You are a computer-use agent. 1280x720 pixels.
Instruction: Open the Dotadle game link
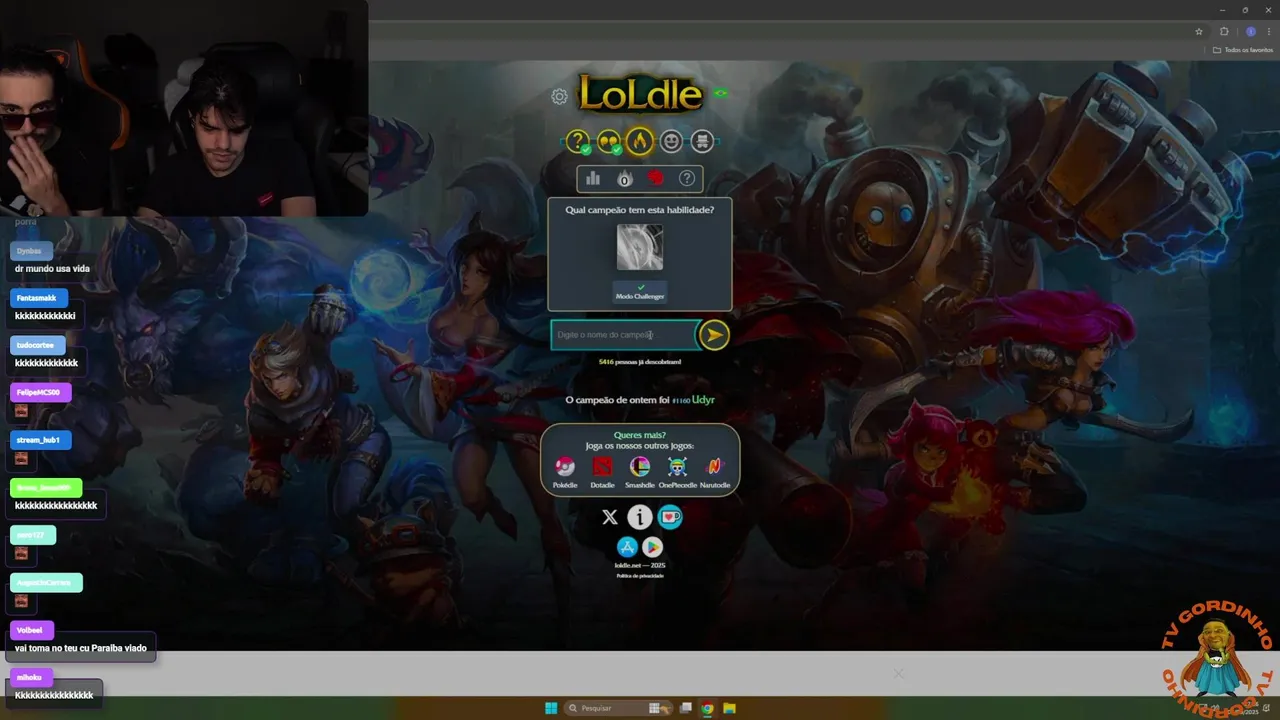tap(602, 472)
